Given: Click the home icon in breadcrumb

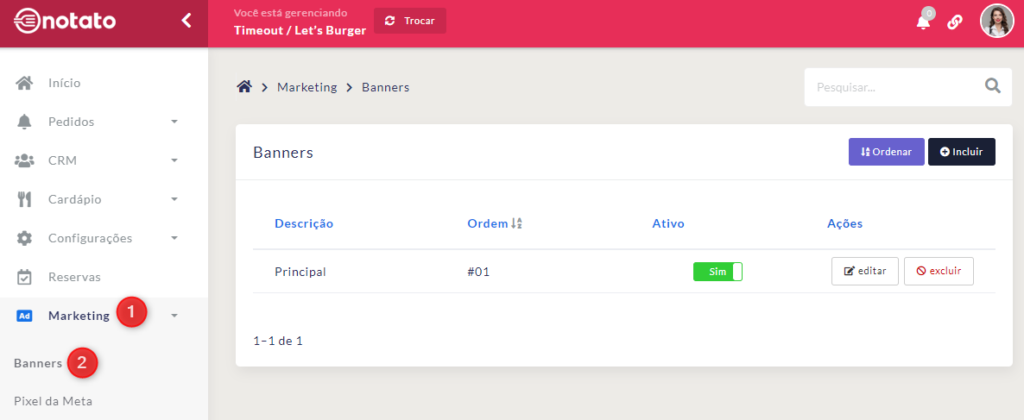Looking at the screenshot, I should (243, 87).
